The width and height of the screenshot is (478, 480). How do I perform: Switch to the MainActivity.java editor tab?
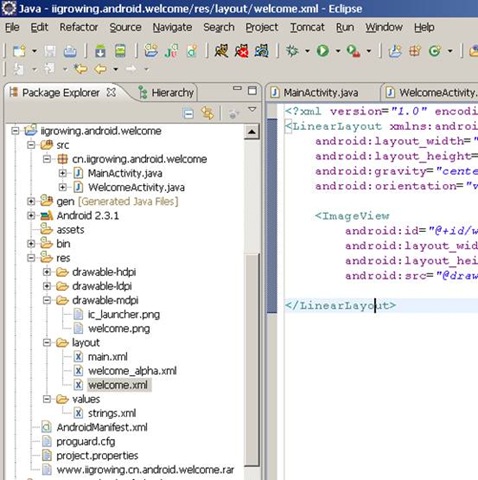point(321,93)
